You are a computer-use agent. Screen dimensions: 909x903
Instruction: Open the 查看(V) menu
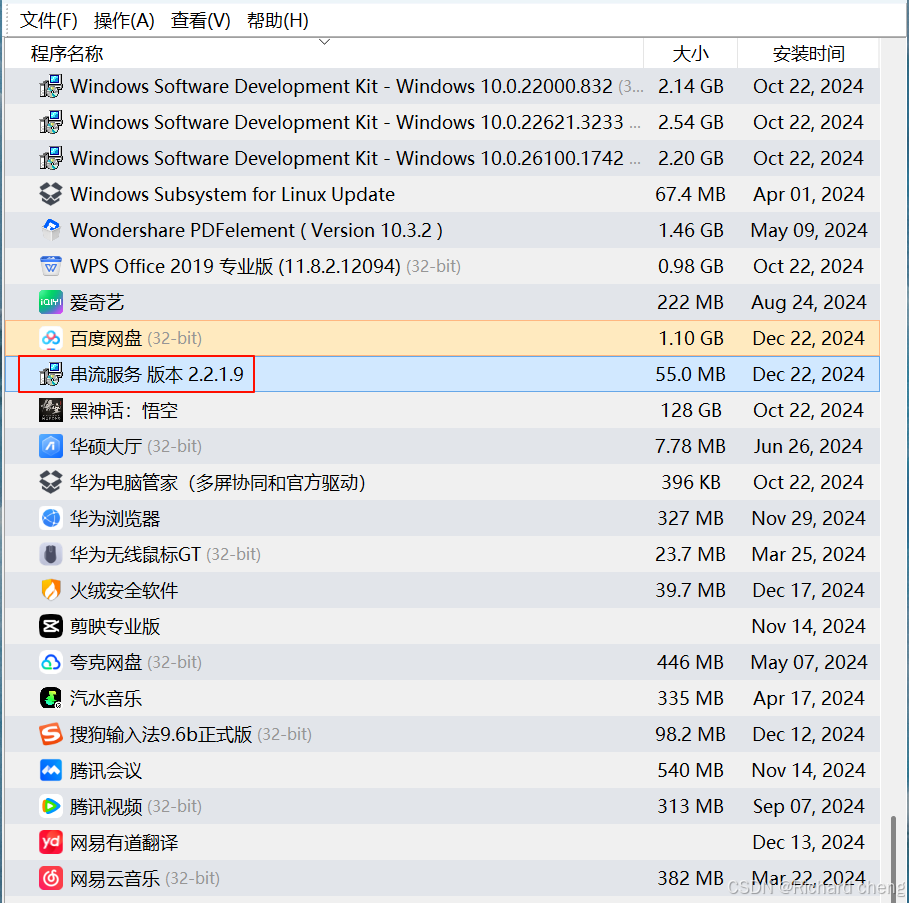click(201, 21)
